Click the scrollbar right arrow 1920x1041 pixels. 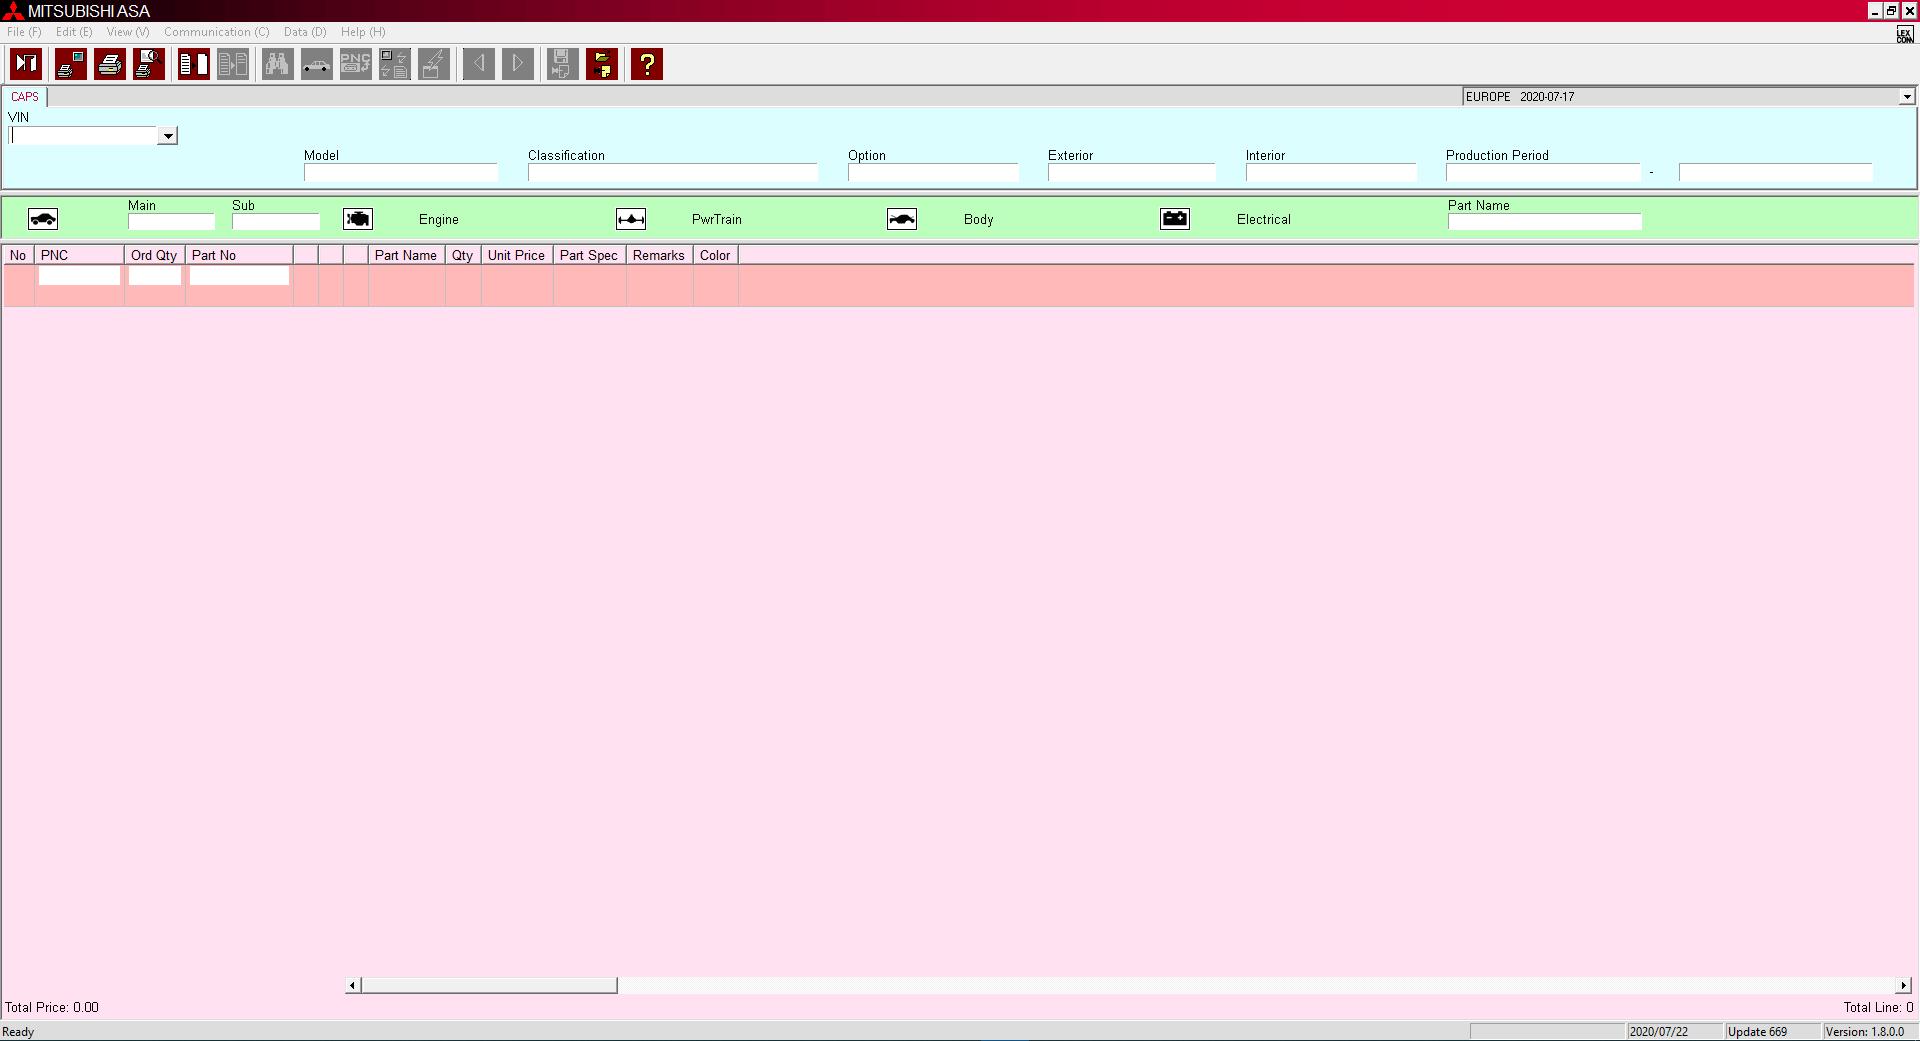click(1904, 985)
